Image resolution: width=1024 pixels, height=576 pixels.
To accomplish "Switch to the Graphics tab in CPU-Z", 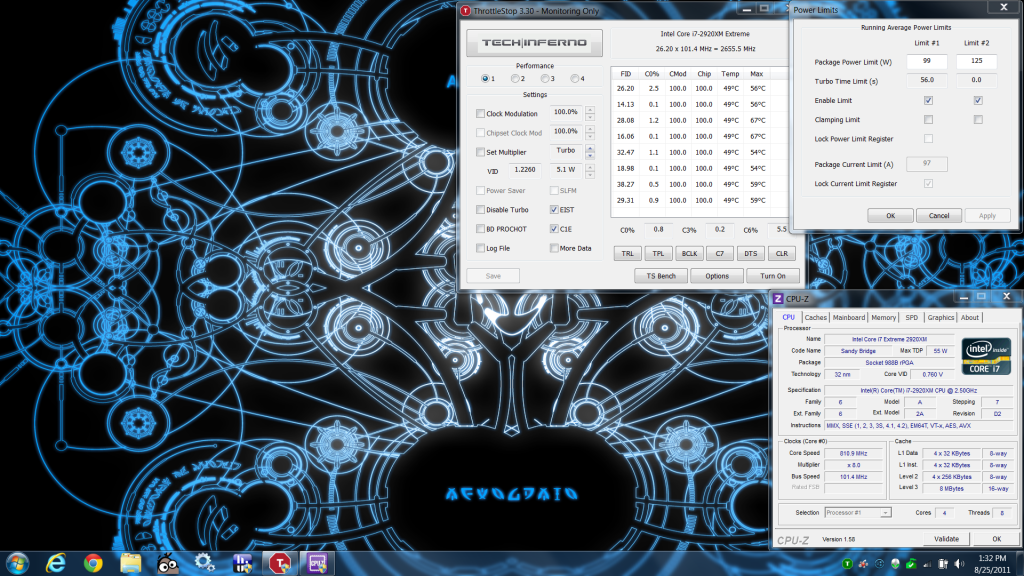I will click(x=941, y=317).
